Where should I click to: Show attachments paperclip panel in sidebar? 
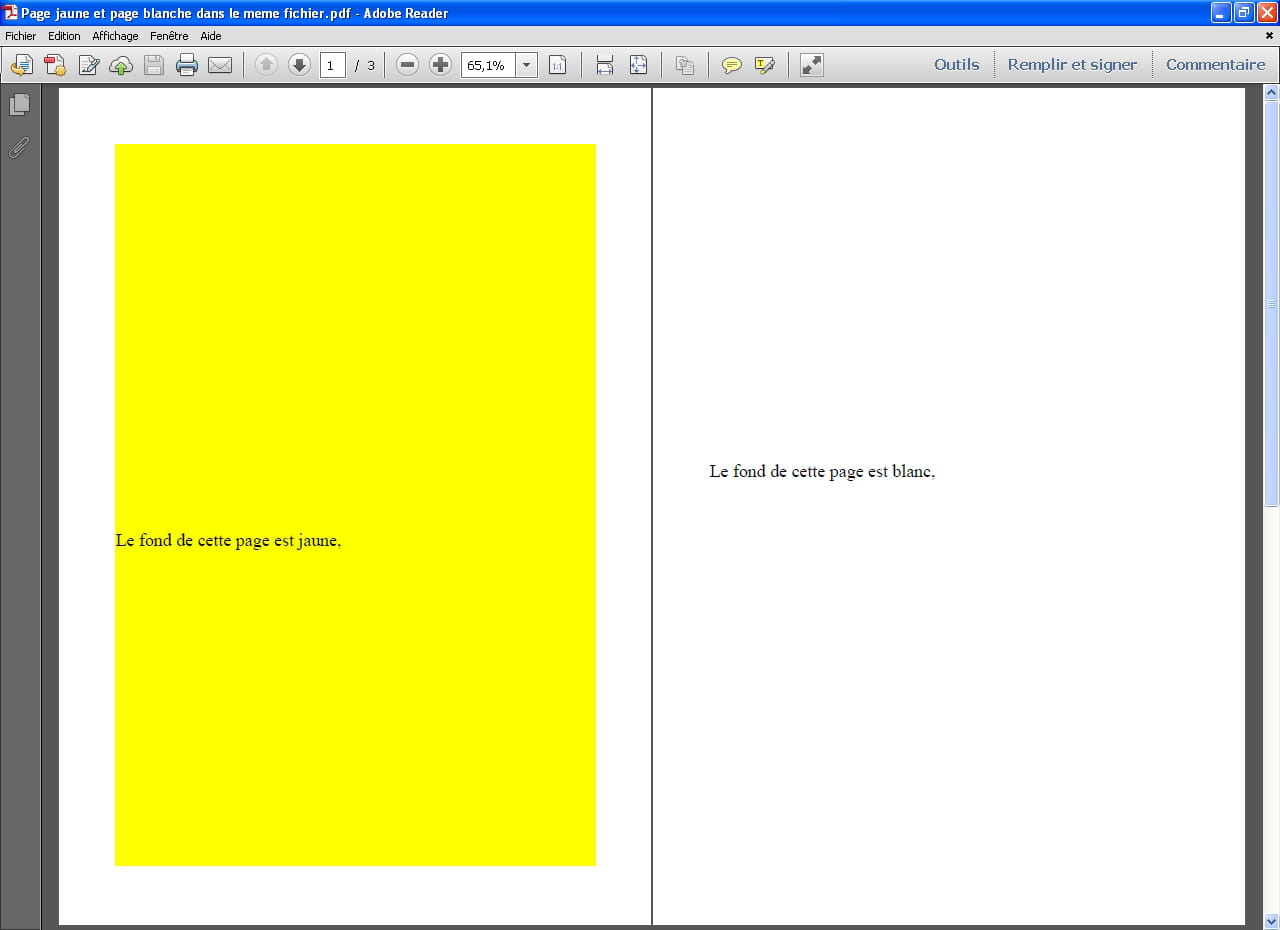tap(19, 147)
